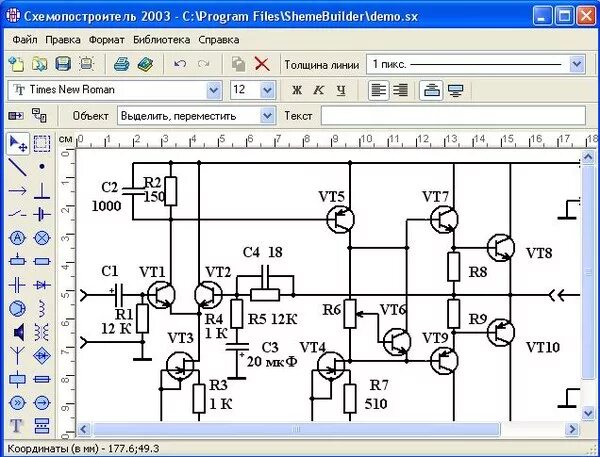This screenshot has height=457, width=600.
Task: Open the Файл menu
Action: (25, 40)
